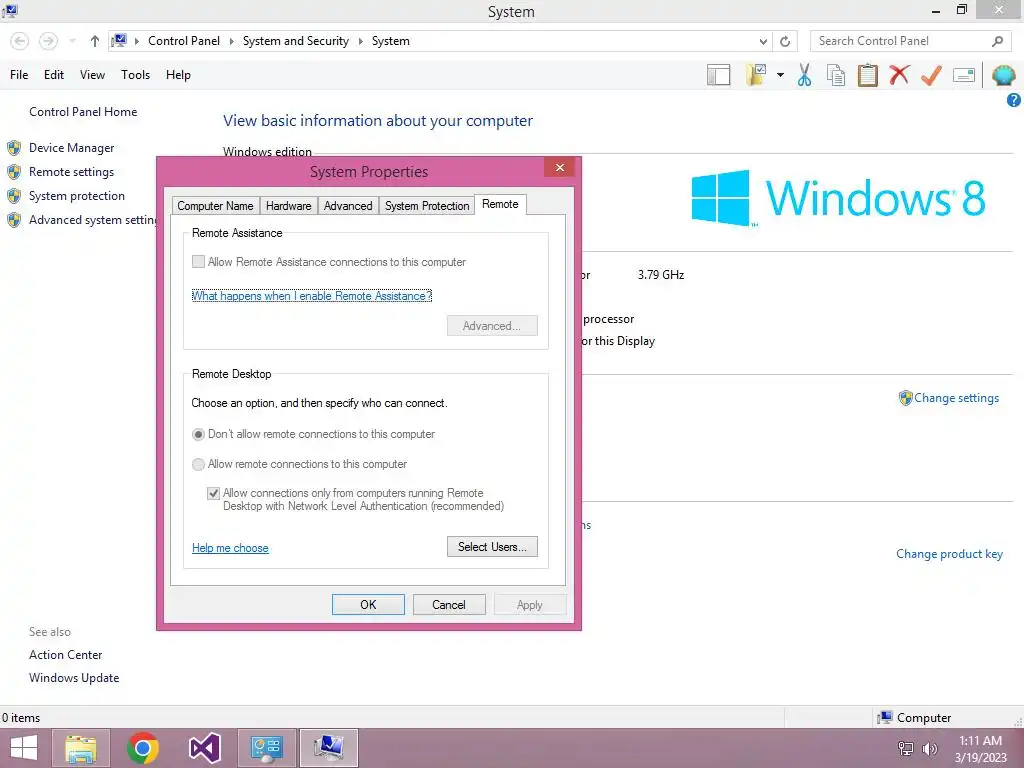The image size is (1024, 768).
Task: Open the Help me choose link
Action: coord(230,548)
